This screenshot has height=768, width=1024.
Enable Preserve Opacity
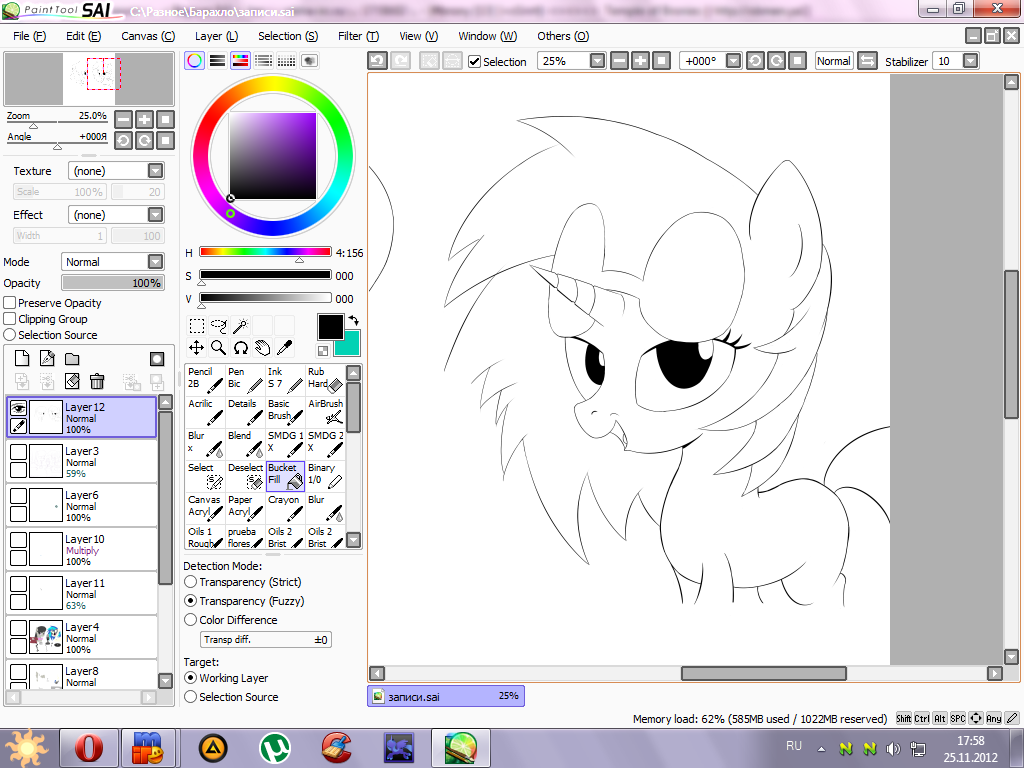(10, 303)
